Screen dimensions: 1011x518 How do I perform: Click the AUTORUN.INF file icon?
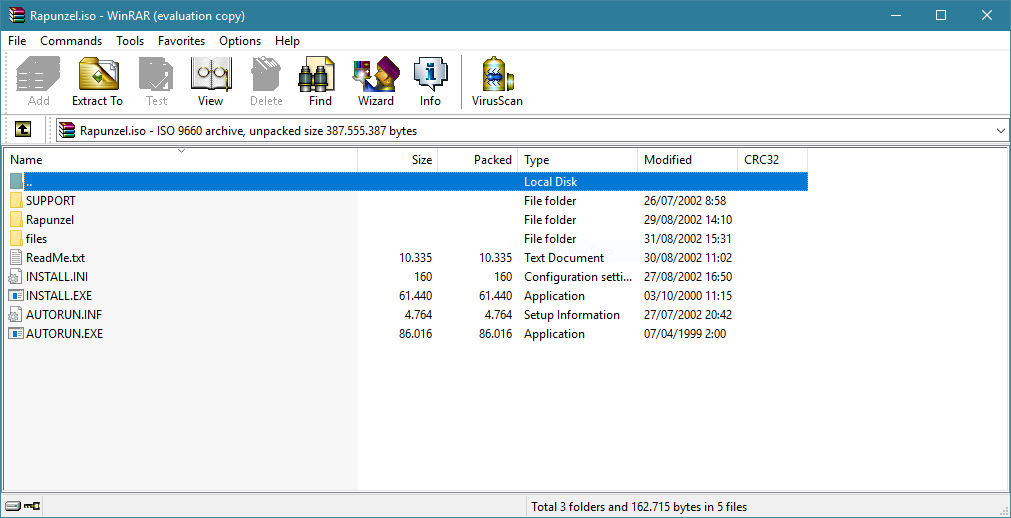click(15, 315)
